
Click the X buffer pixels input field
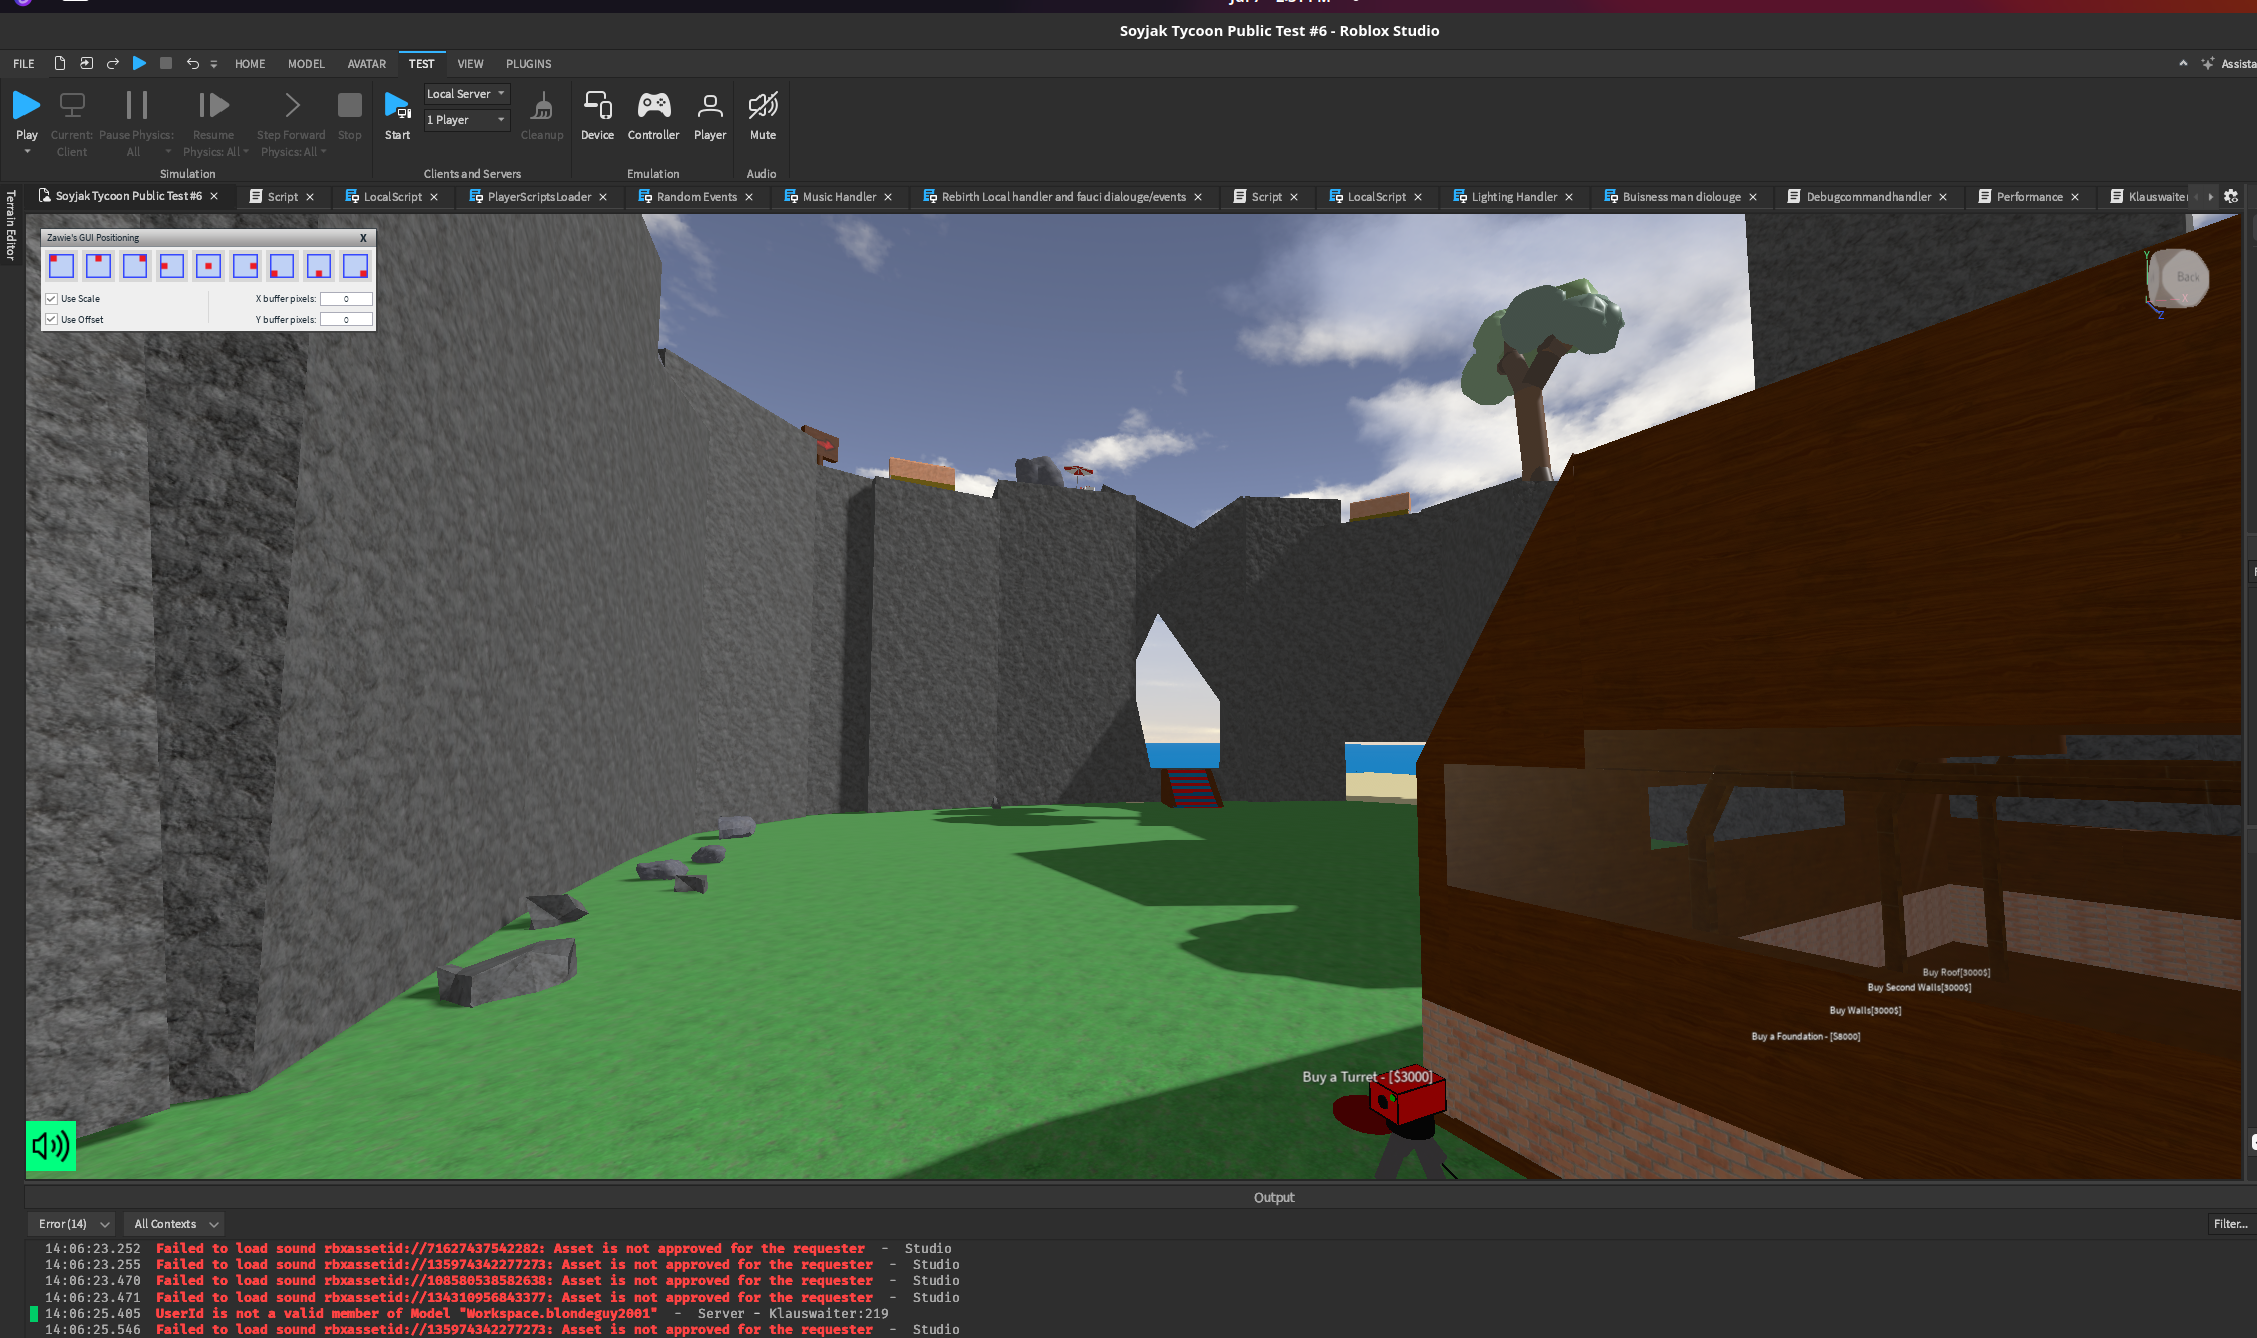click(x=346, y=299)
